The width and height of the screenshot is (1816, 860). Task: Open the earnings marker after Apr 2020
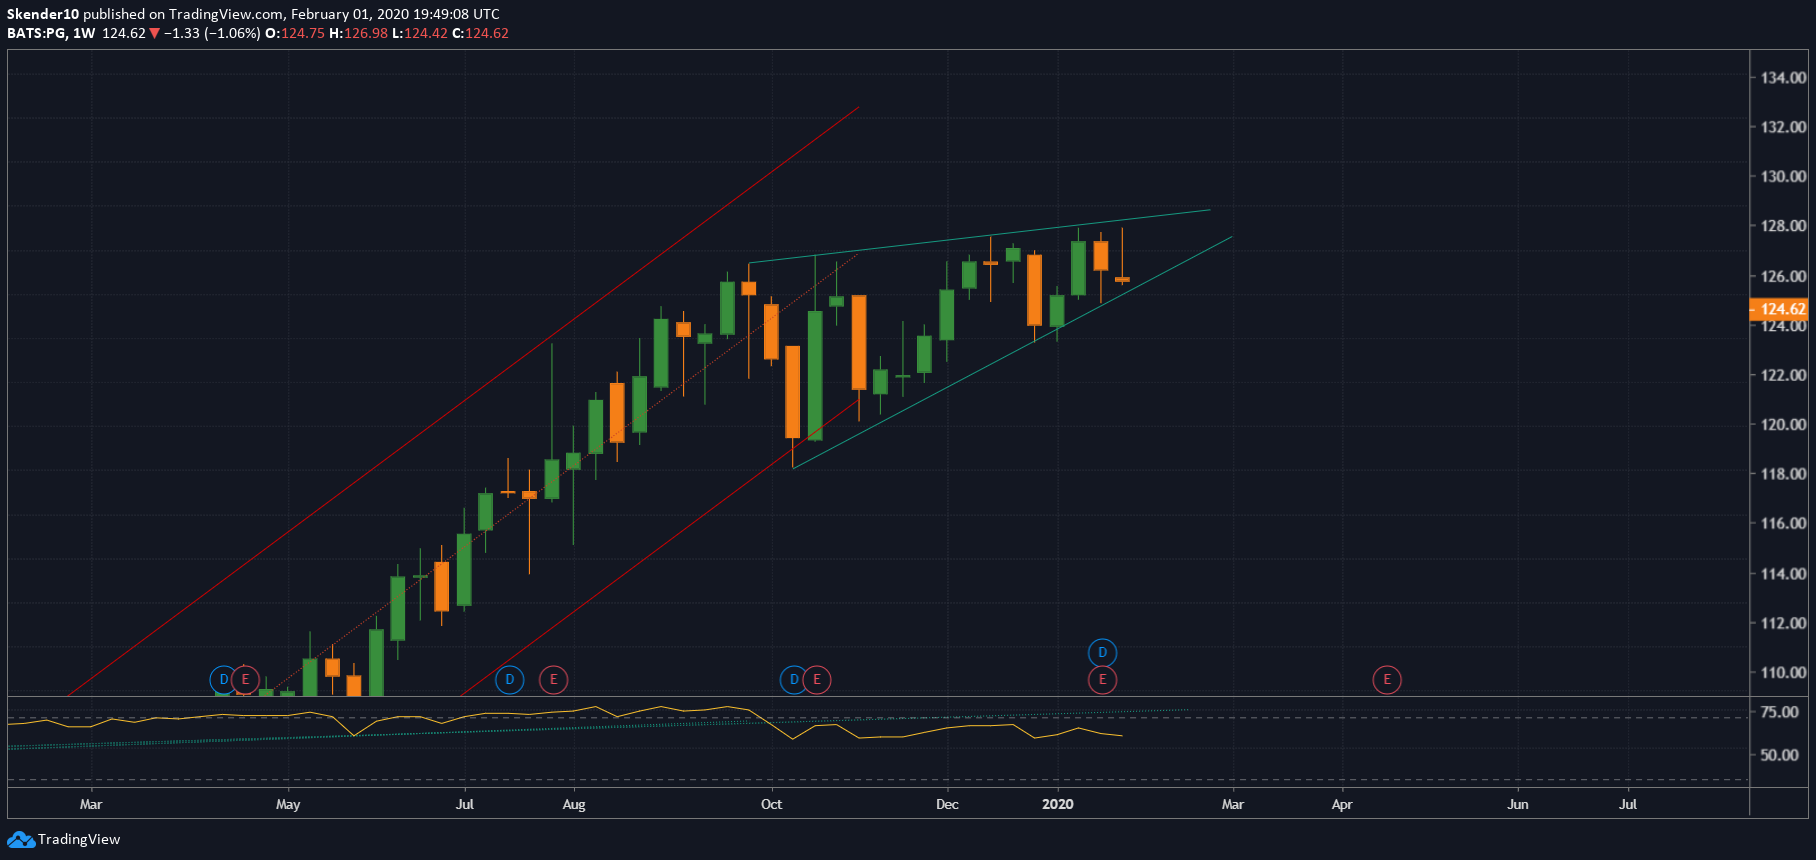tap(1387, 680)
